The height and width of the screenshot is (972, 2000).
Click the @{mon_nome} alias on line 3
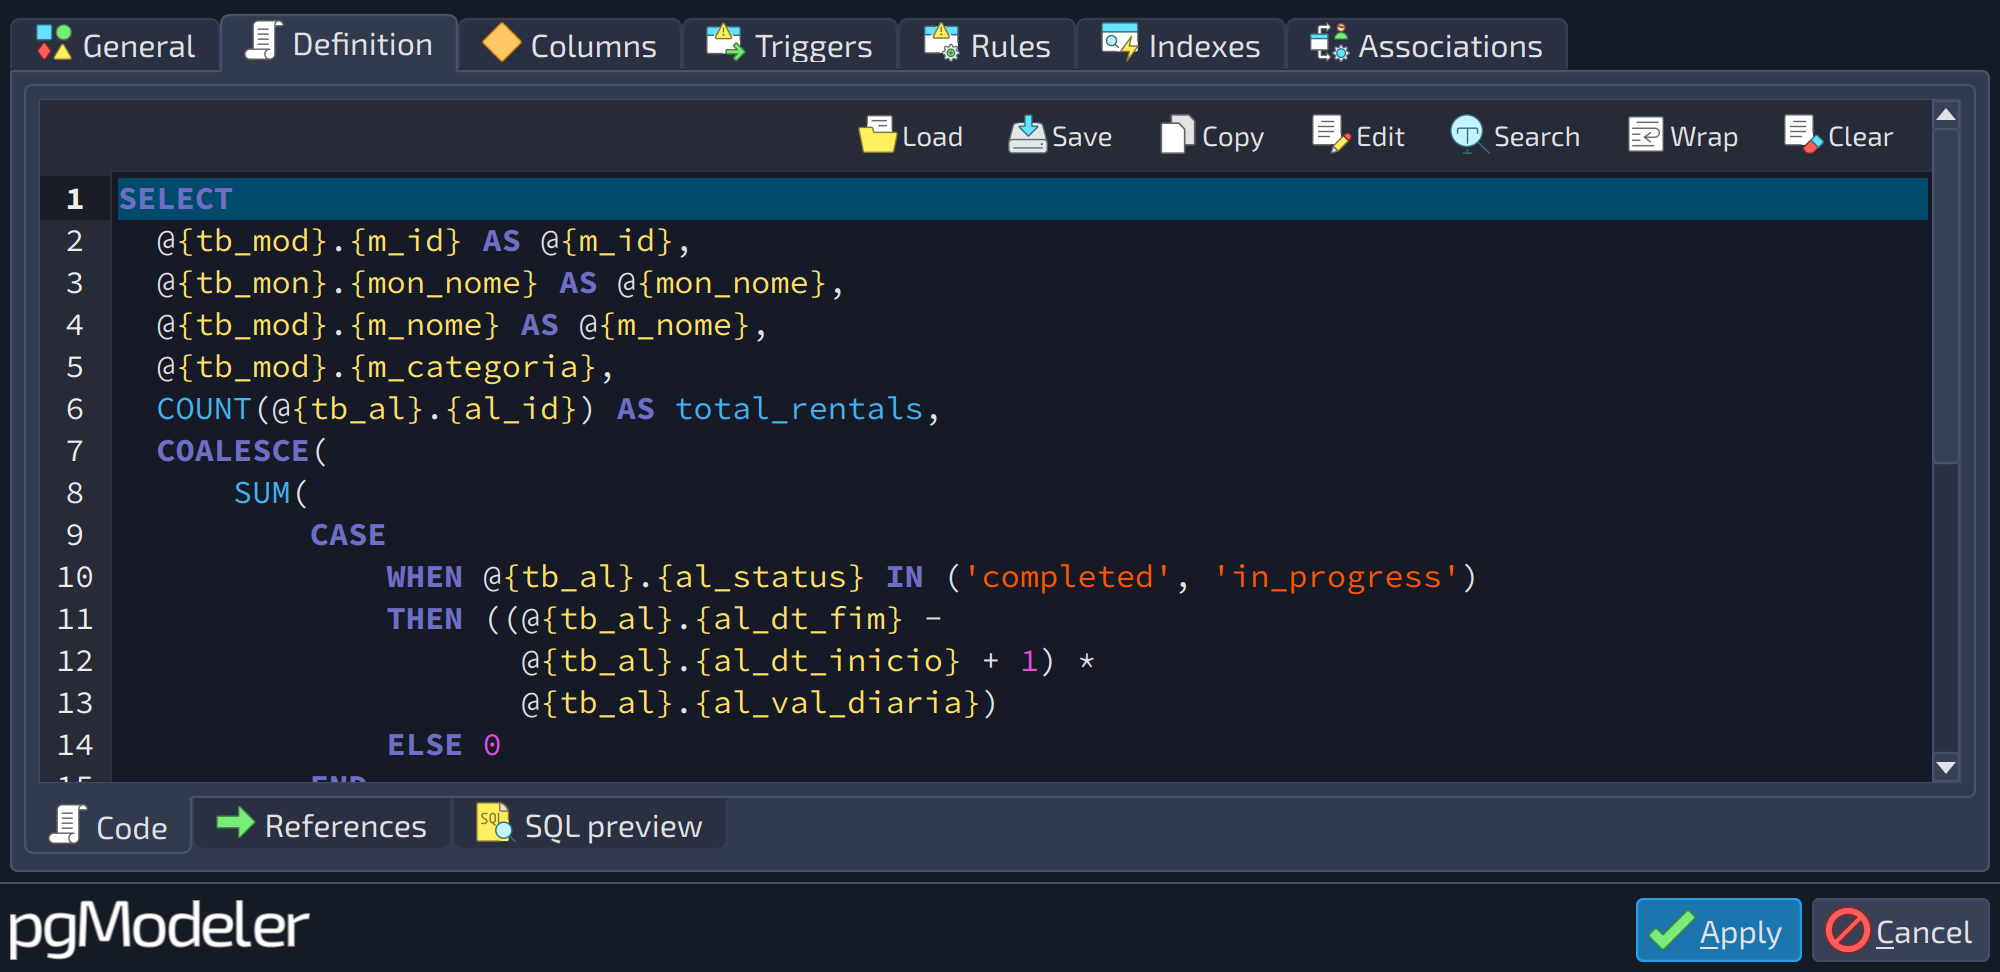pos(722,283)
